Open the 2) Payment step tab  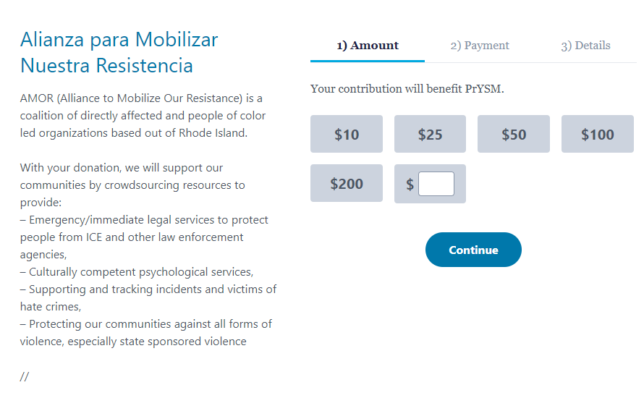pyautogui.click(x=479, y=45)
